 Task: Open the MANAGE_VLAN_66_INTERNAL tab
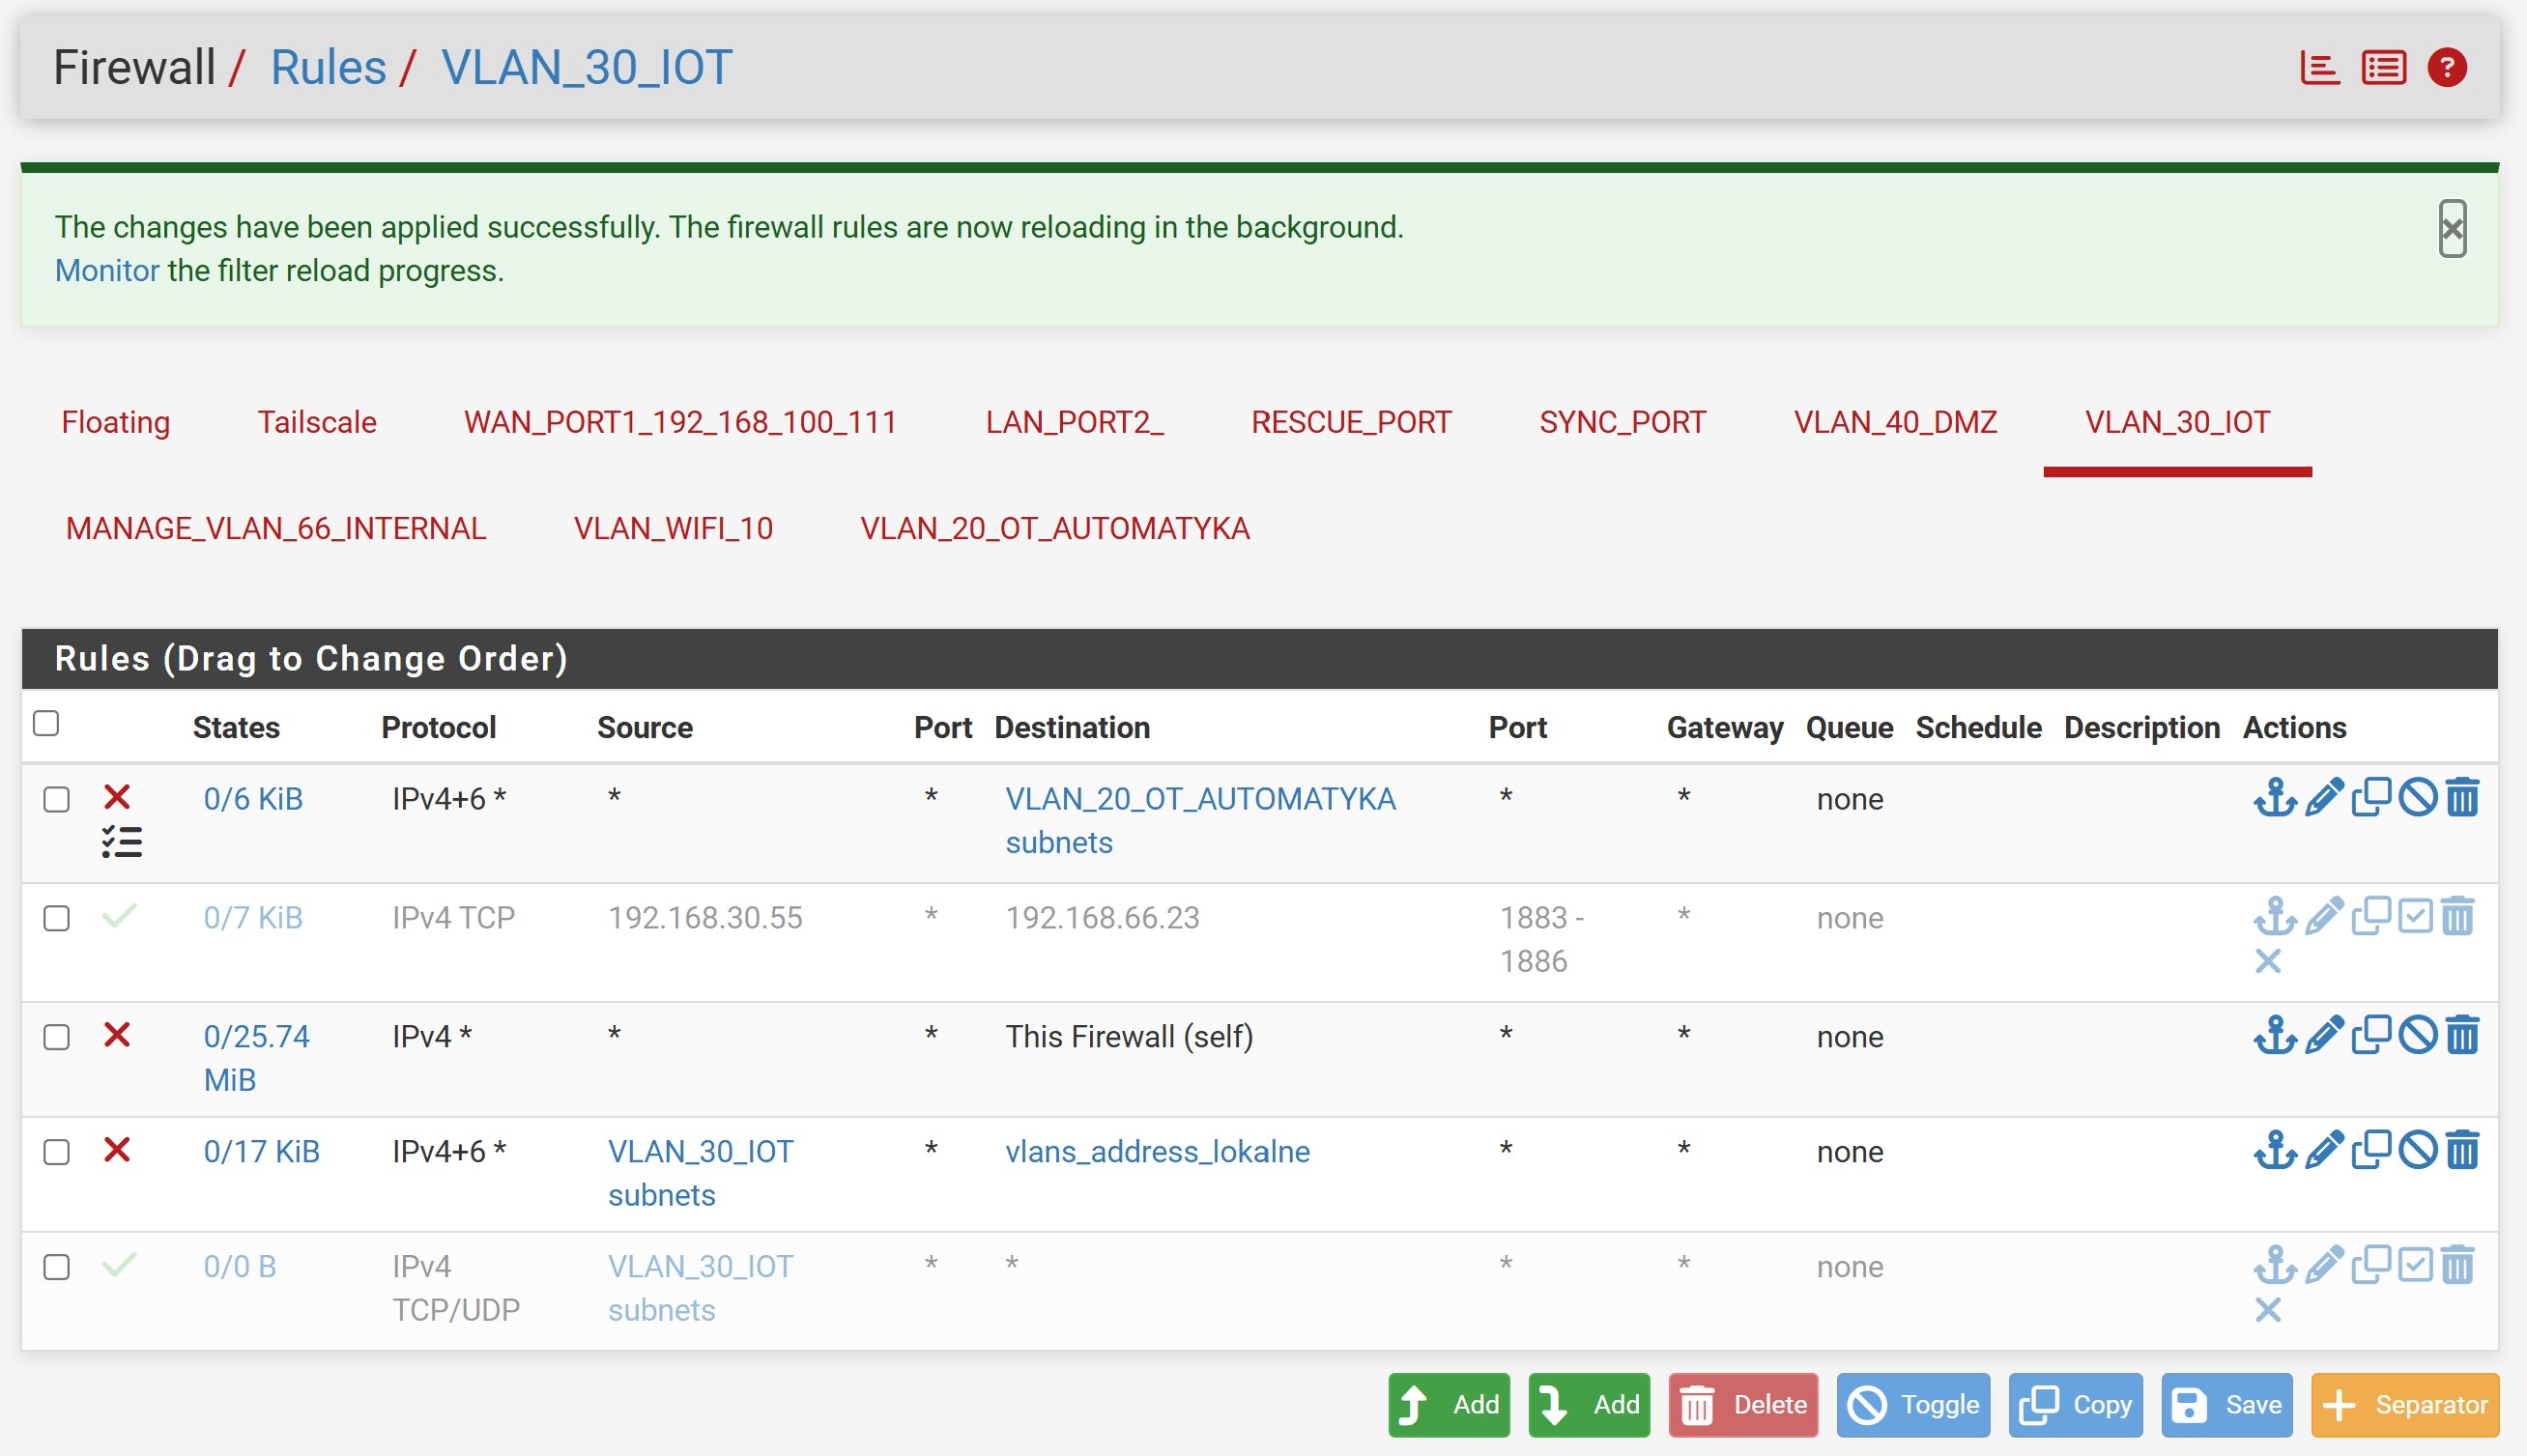click(276, 528)
